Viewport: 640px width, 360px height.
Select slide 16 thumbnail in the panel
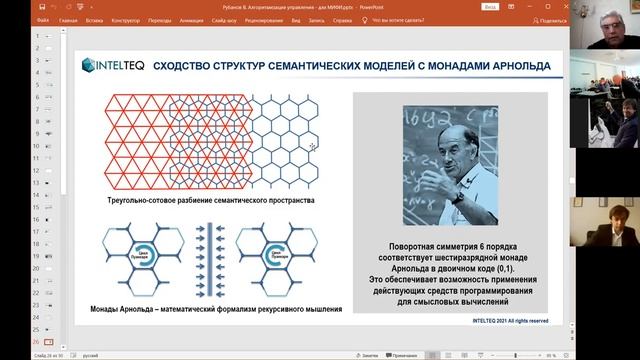point(49,220)
